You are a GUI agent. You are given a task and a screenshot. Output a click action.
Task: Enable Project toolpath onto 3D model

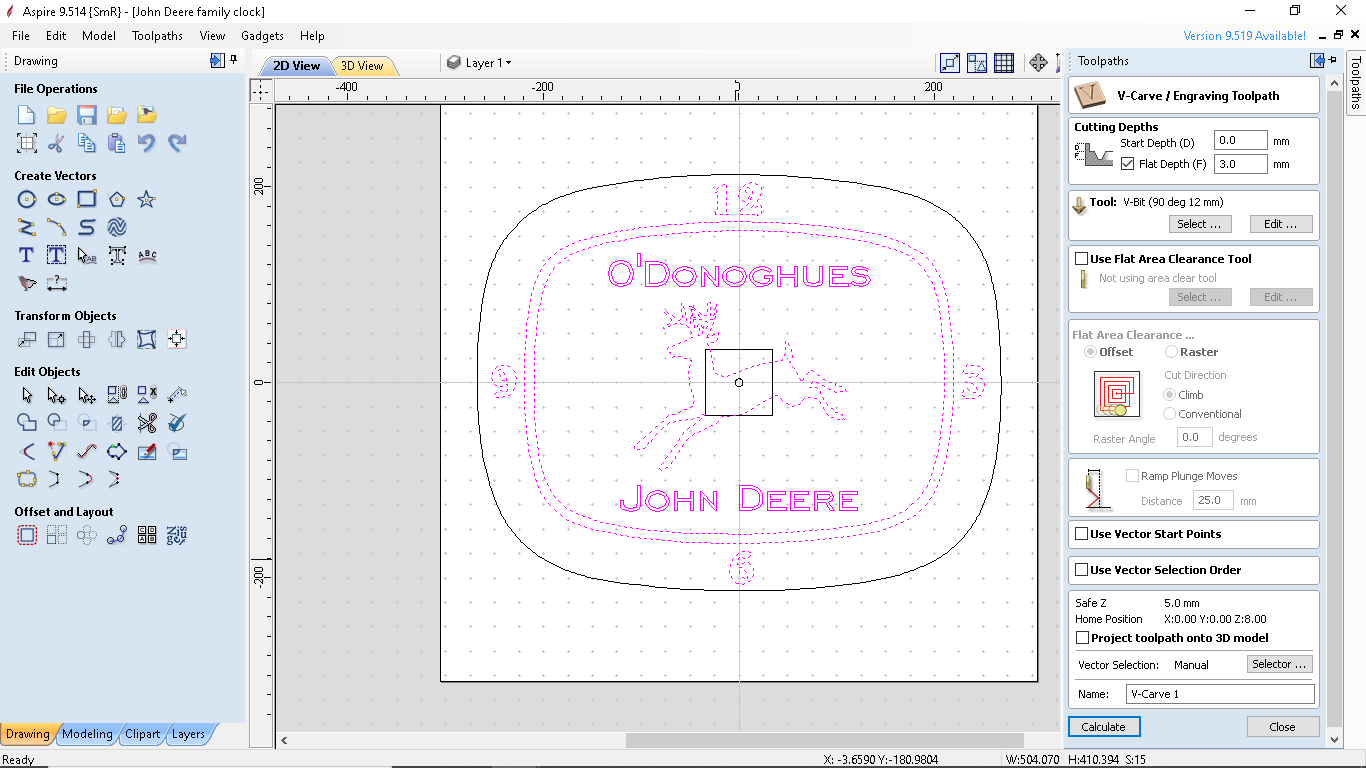click(1082, 638)
